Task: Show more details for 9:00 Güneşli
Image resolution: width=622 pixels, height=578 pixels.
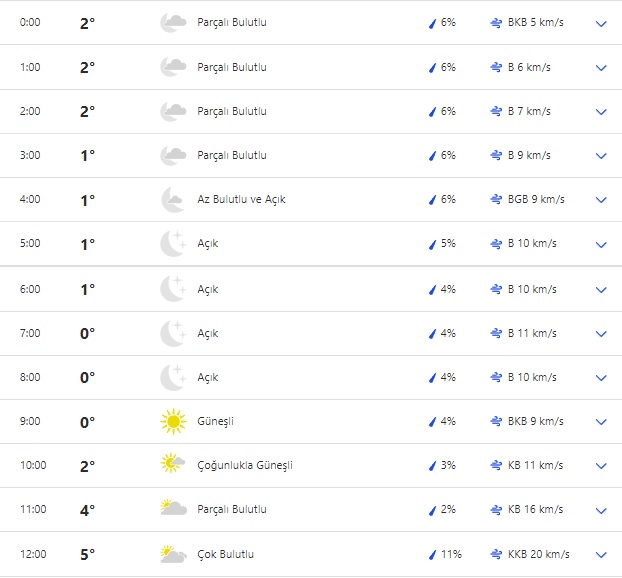Action: 601,422
